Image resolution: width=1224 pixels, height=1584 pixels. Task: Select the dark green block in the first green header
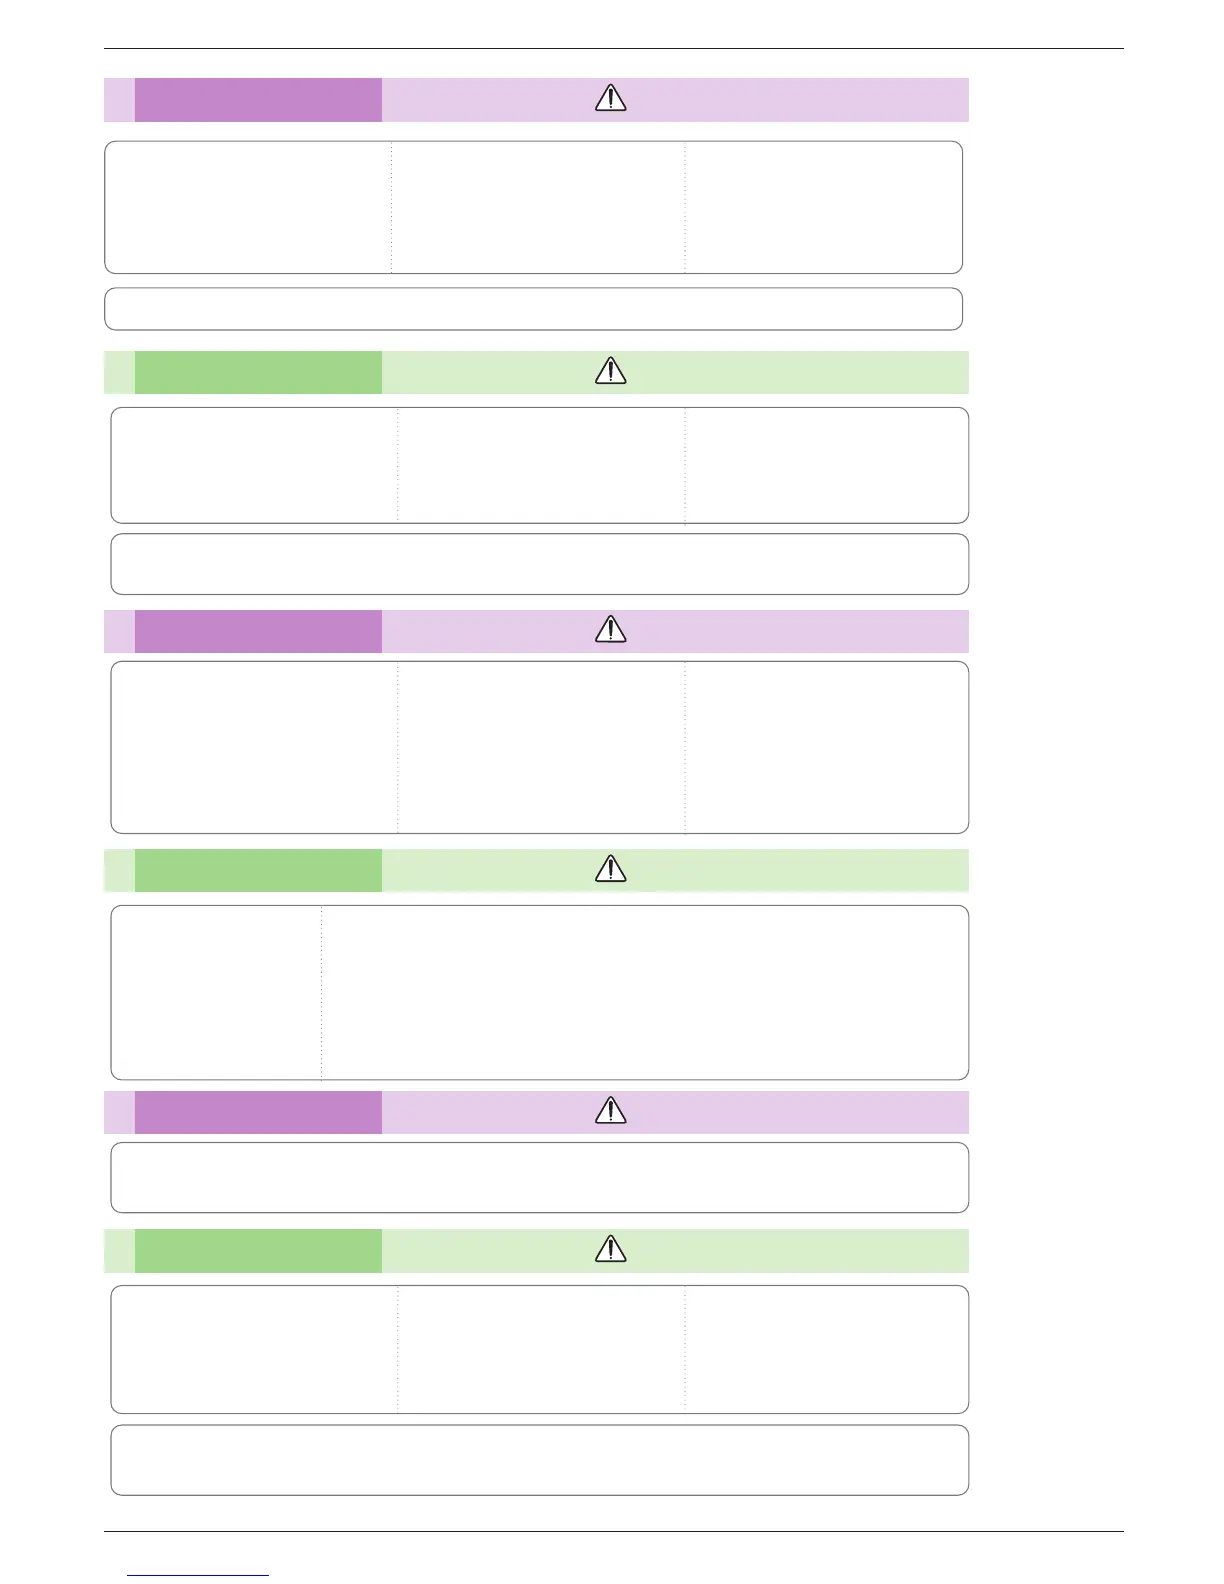pos(258,372)
